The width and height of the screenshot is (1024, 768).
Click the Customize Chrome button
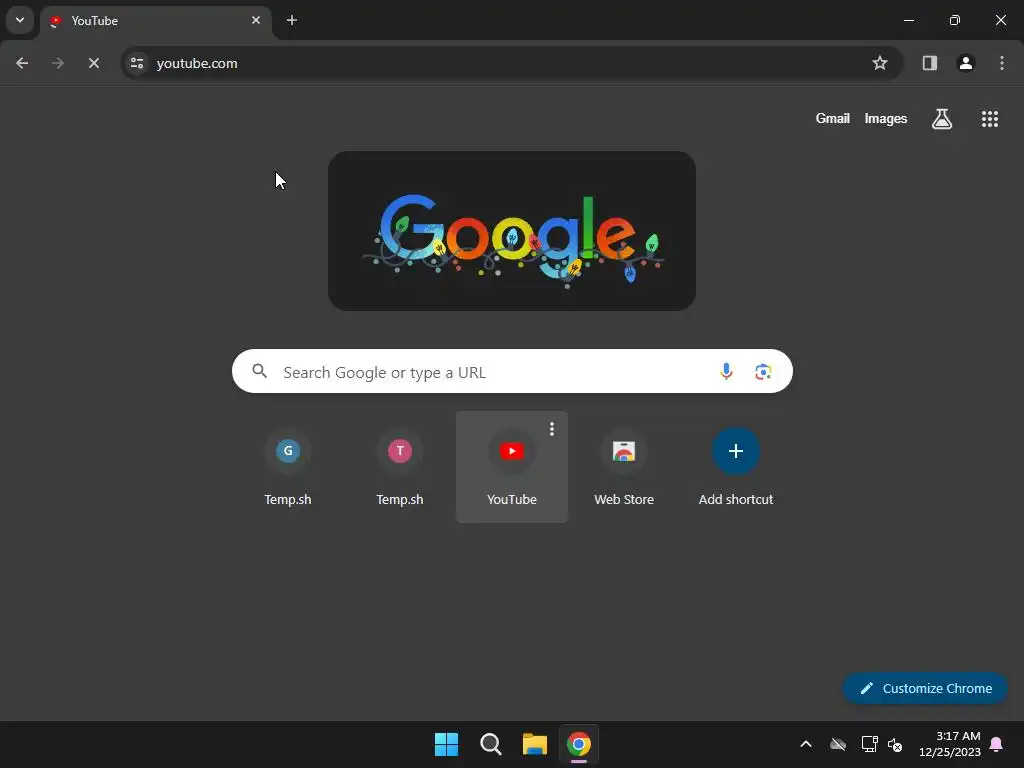[925, 688]
